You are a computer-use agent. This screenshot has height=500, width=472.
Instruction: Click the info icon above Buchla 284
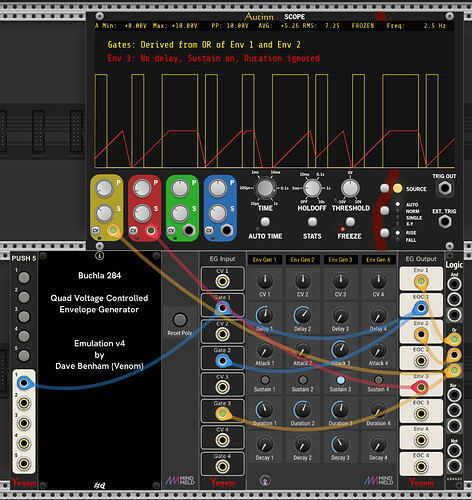click(x=99, y=256)
